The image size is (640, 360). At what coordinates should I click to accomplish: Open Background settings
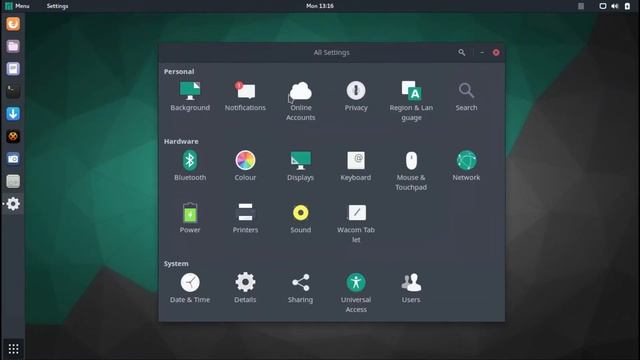tap(190, 97)
